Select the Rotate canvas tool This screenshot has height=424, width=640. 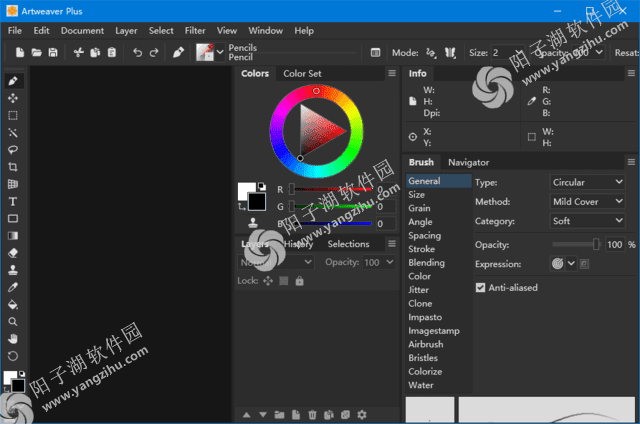(13, 356)
